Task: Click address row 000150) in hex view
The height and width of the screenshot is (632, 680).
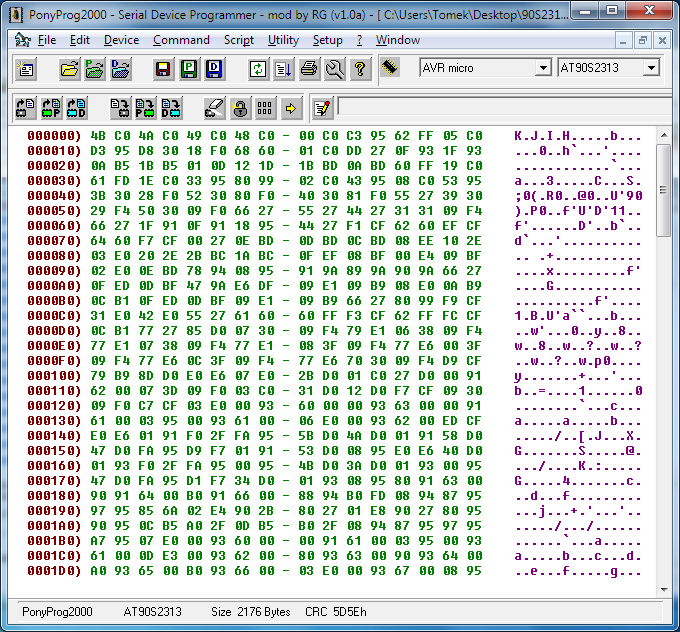Action: [54, 451]
